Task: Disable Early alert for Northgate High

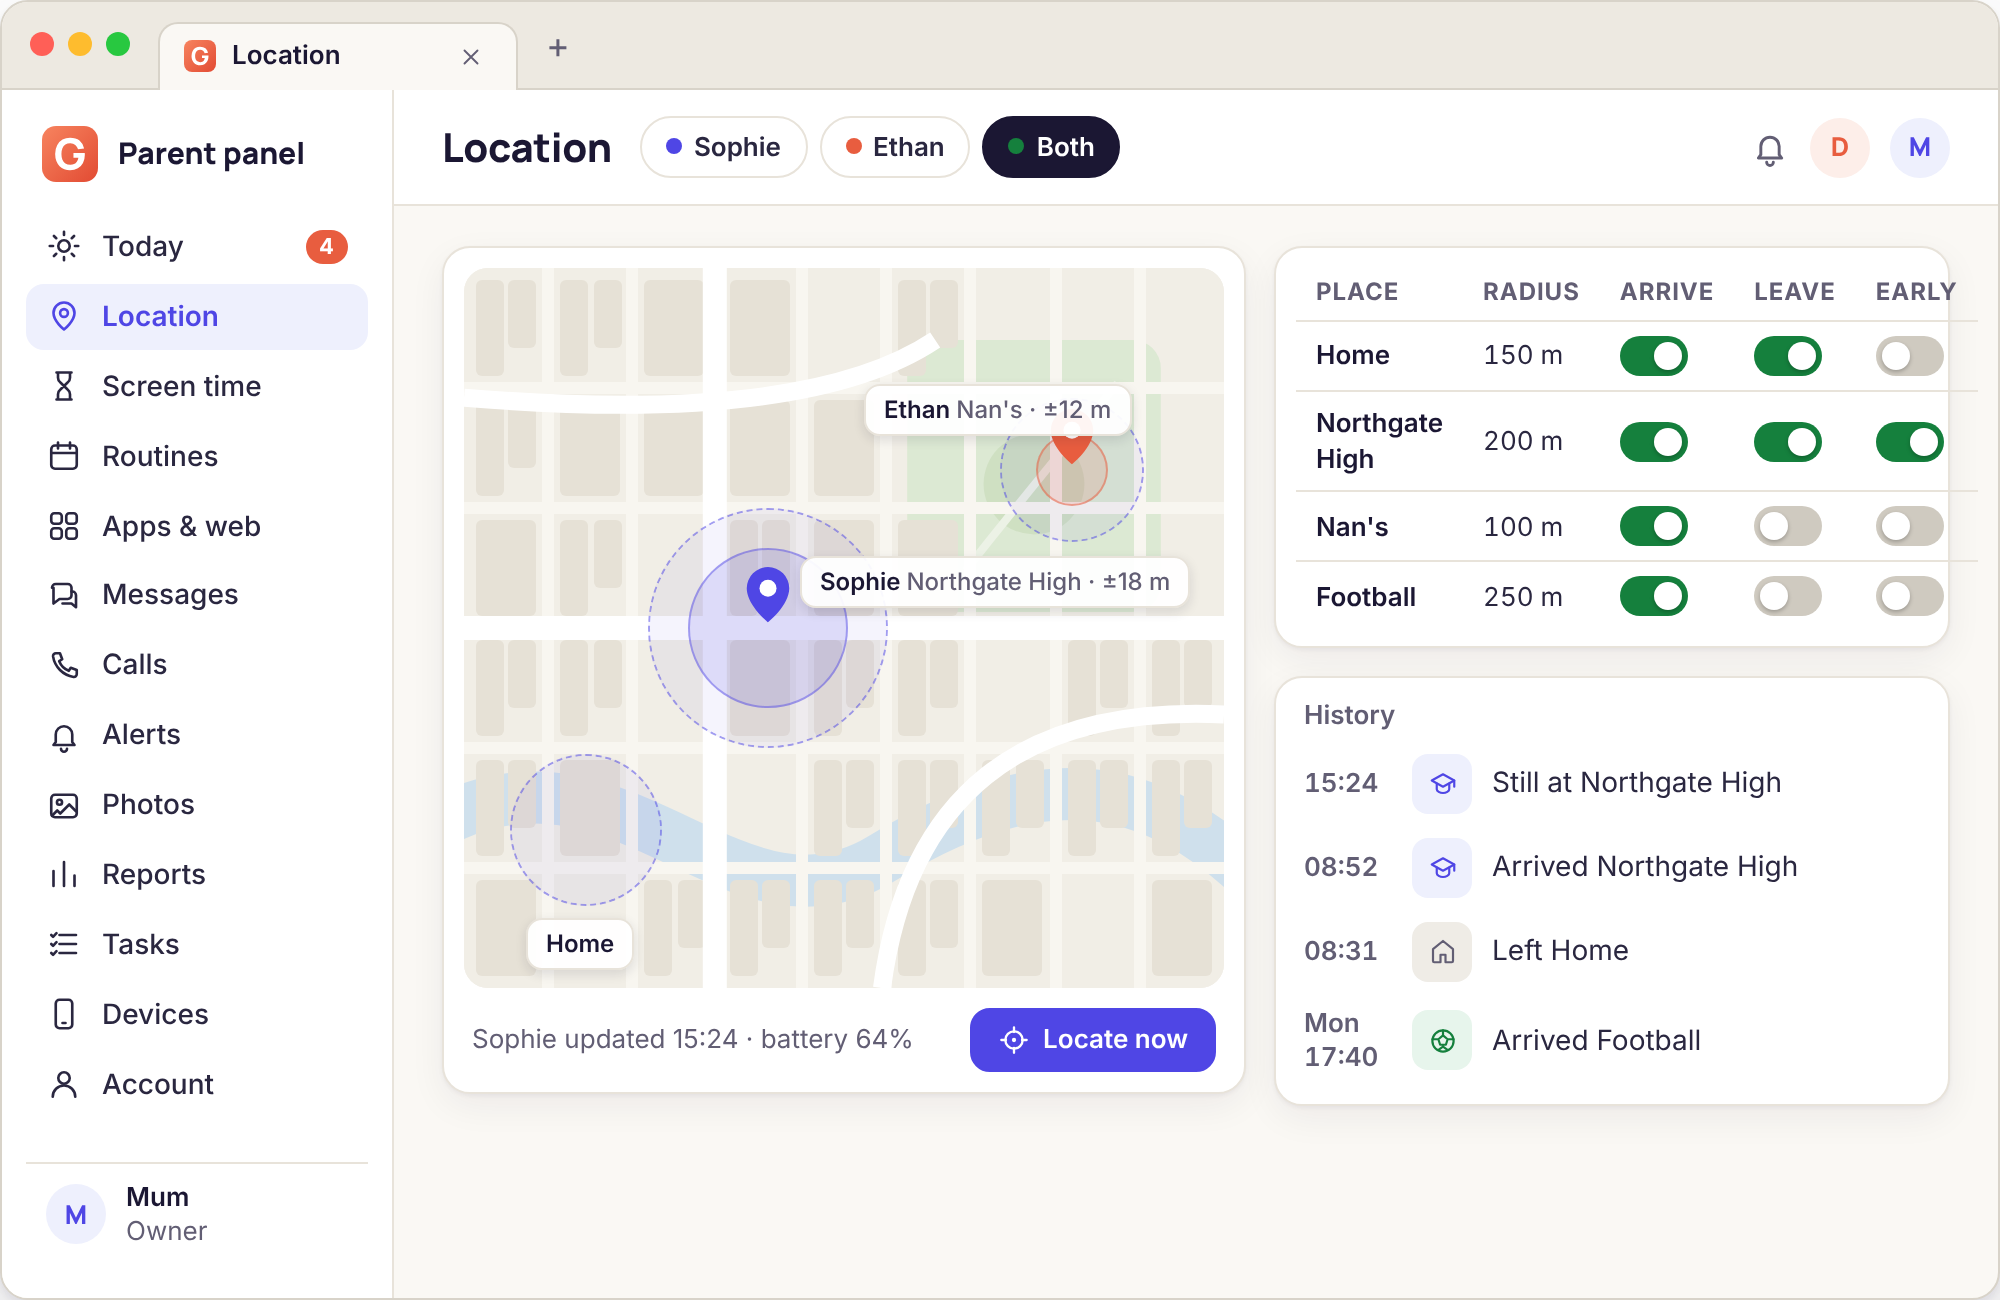Action: pos(1910,442)
